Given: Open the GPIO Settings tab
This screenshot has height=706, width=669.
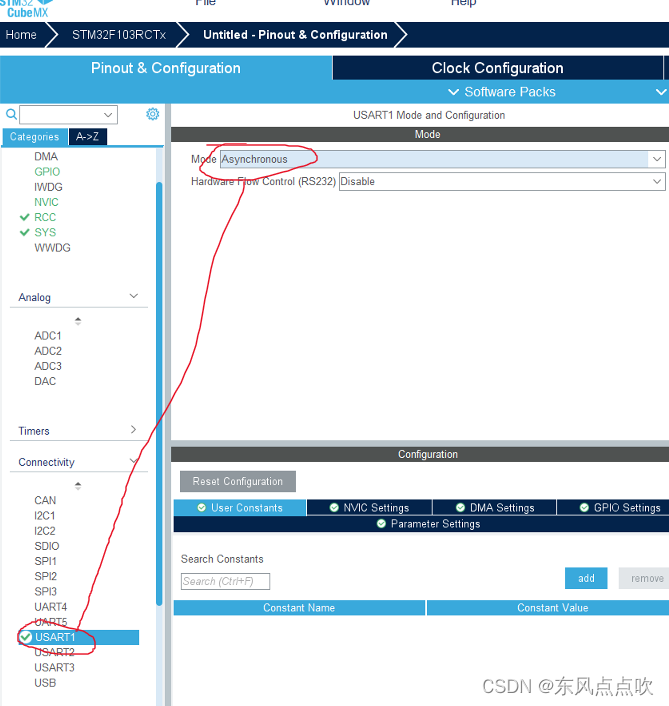Looking at the screenshot, I should [613, 508].
